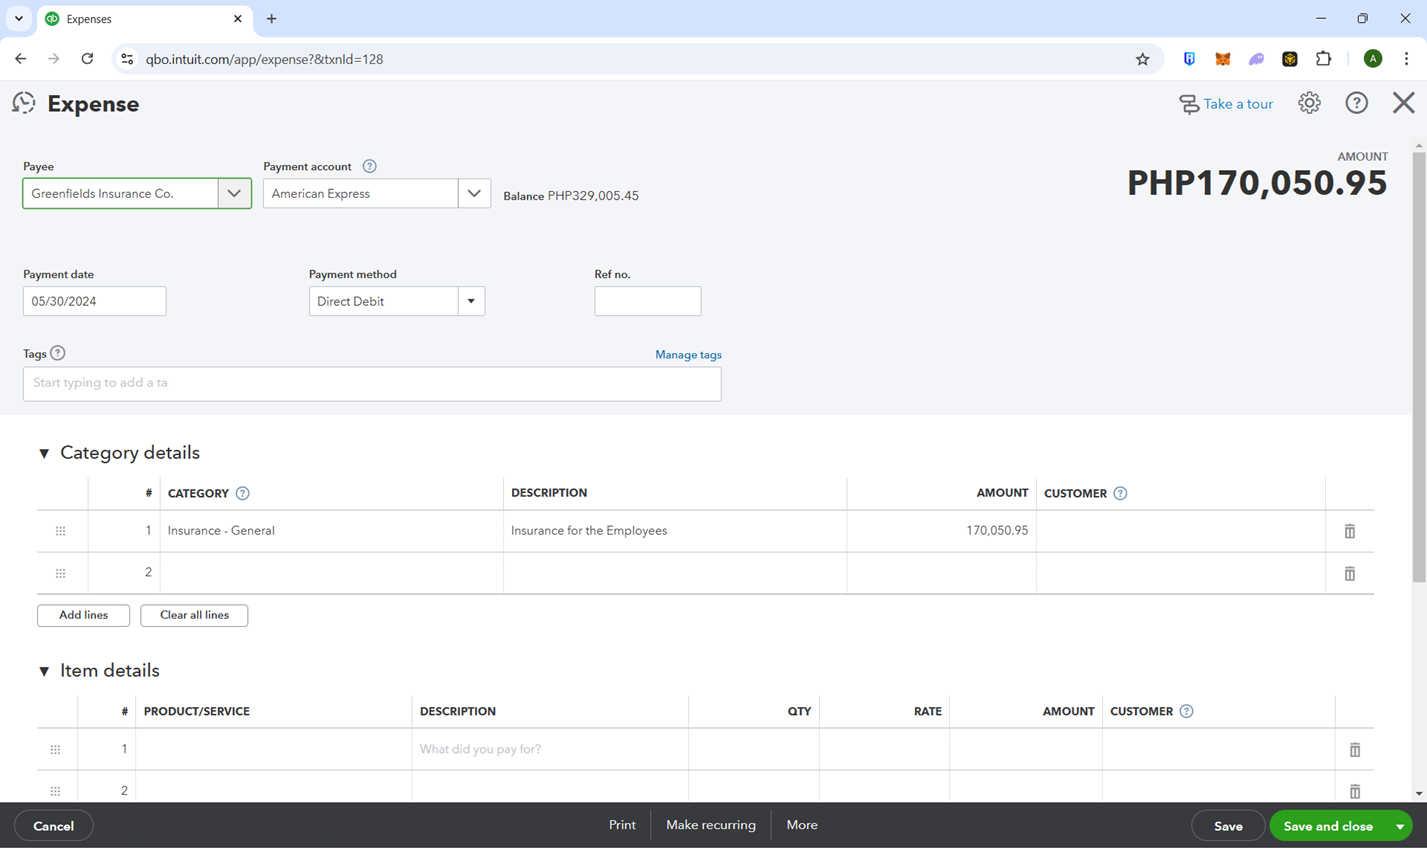Click the Payment account field American Express

click(x=361, y=194)
